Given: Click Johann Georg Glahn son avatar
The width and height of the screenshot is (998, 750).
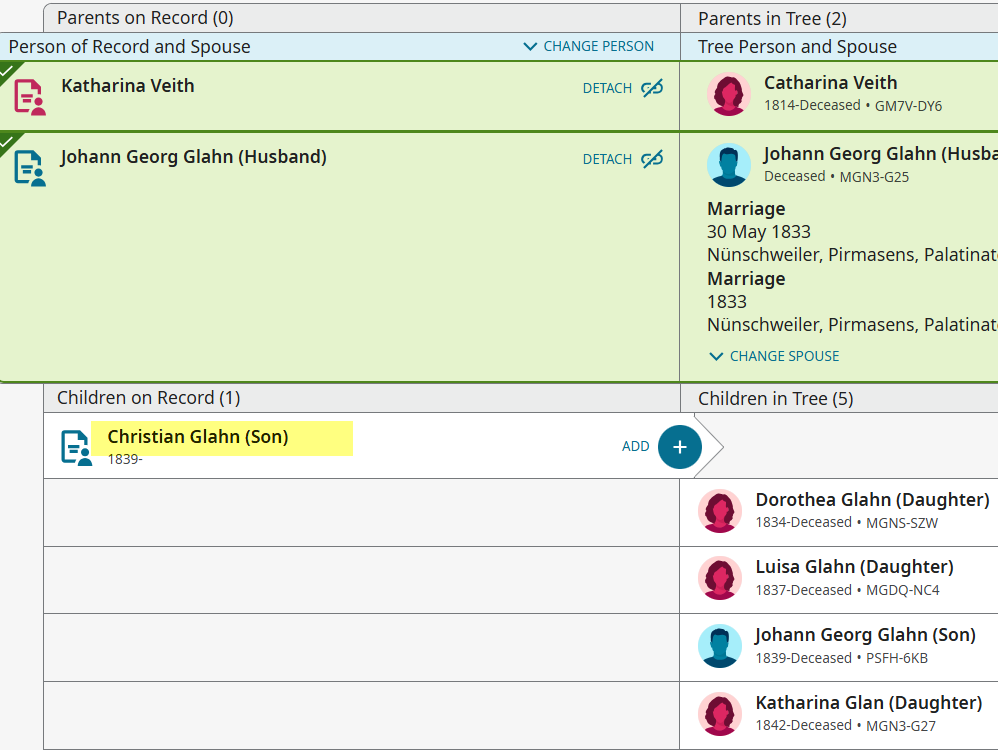Looking at the screenshot, I should pyautogui.click(x=720, y=646).
